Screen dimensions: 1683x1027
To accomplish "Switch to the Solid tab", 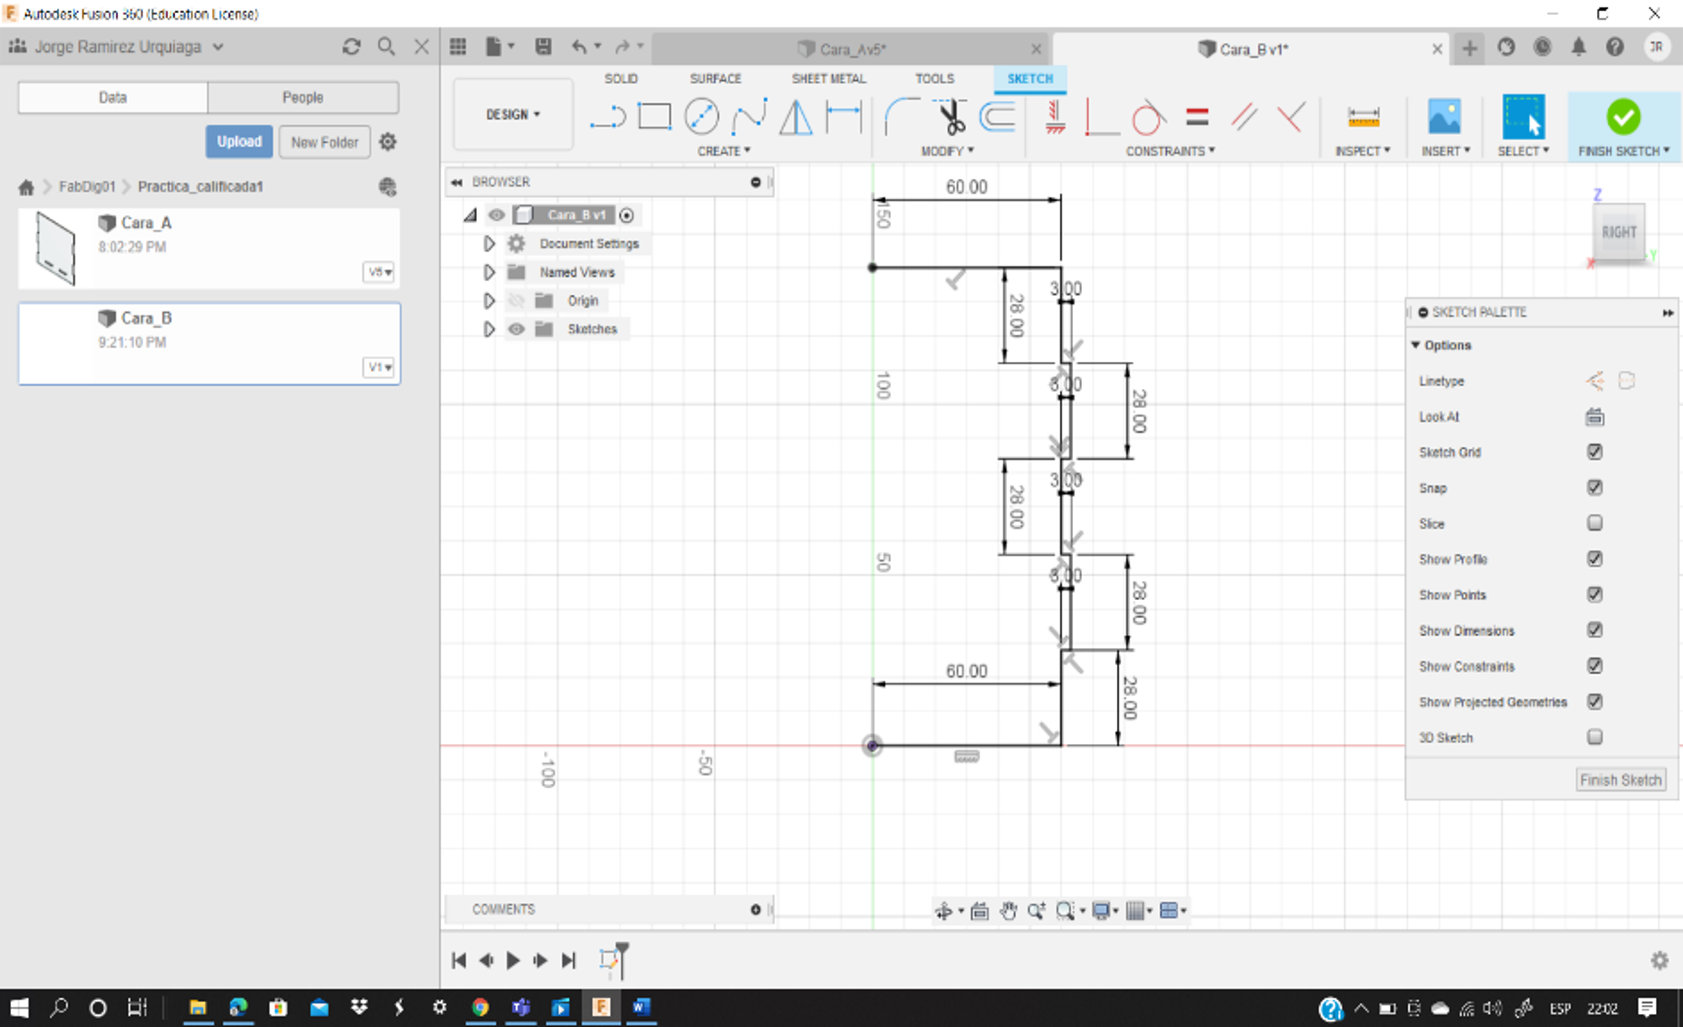I will click(x=621, y=78).
